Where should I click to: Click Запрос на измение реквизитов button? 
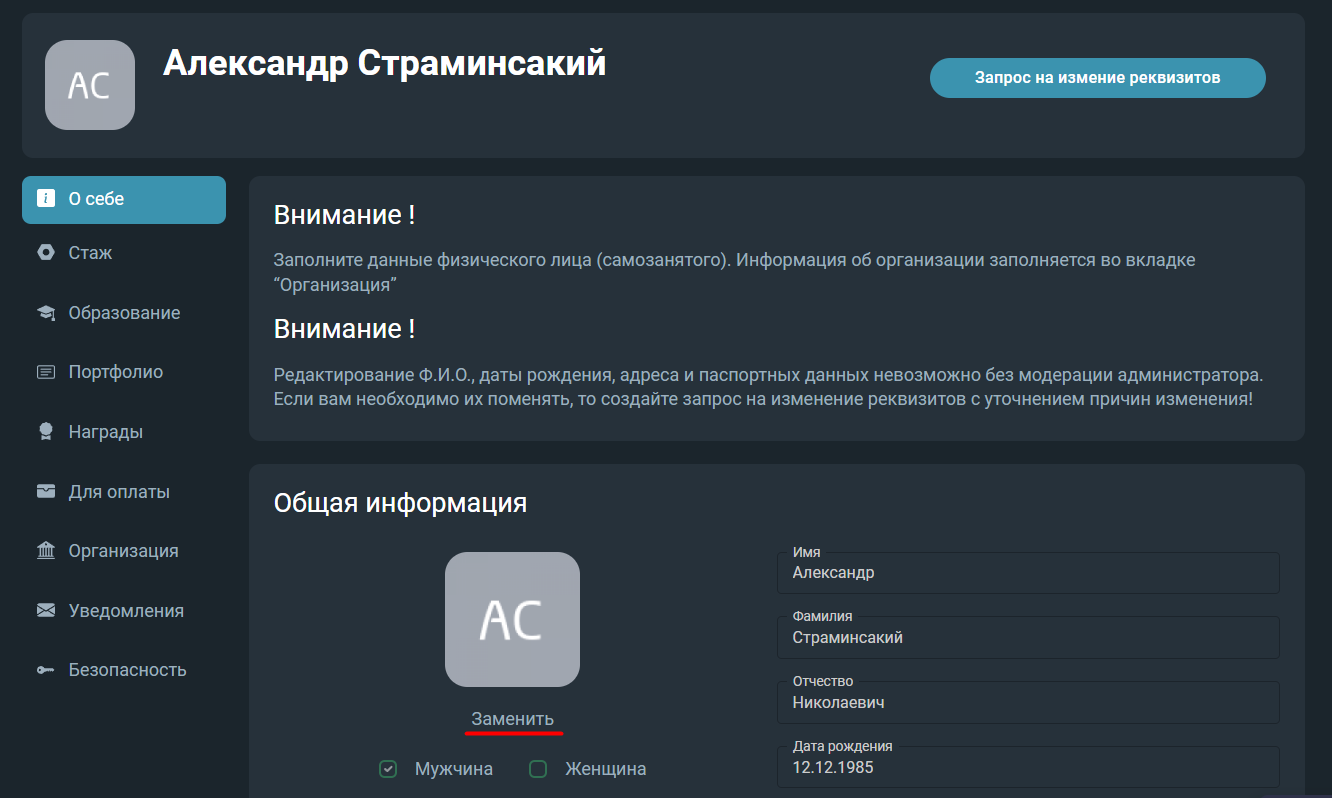pos(1097,78)
